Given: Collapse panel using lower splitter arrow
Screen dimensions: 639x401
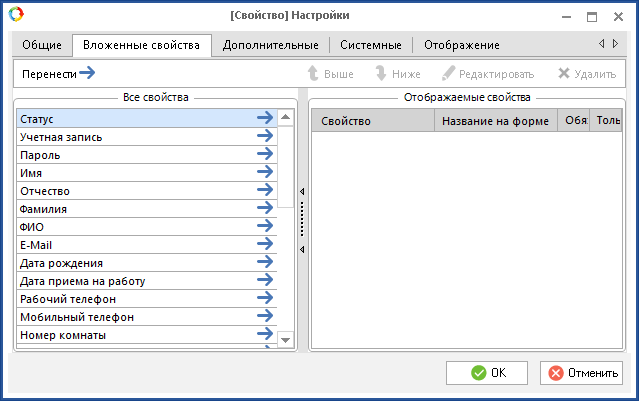Looking at the screenshot, I should tap(302, 249).
